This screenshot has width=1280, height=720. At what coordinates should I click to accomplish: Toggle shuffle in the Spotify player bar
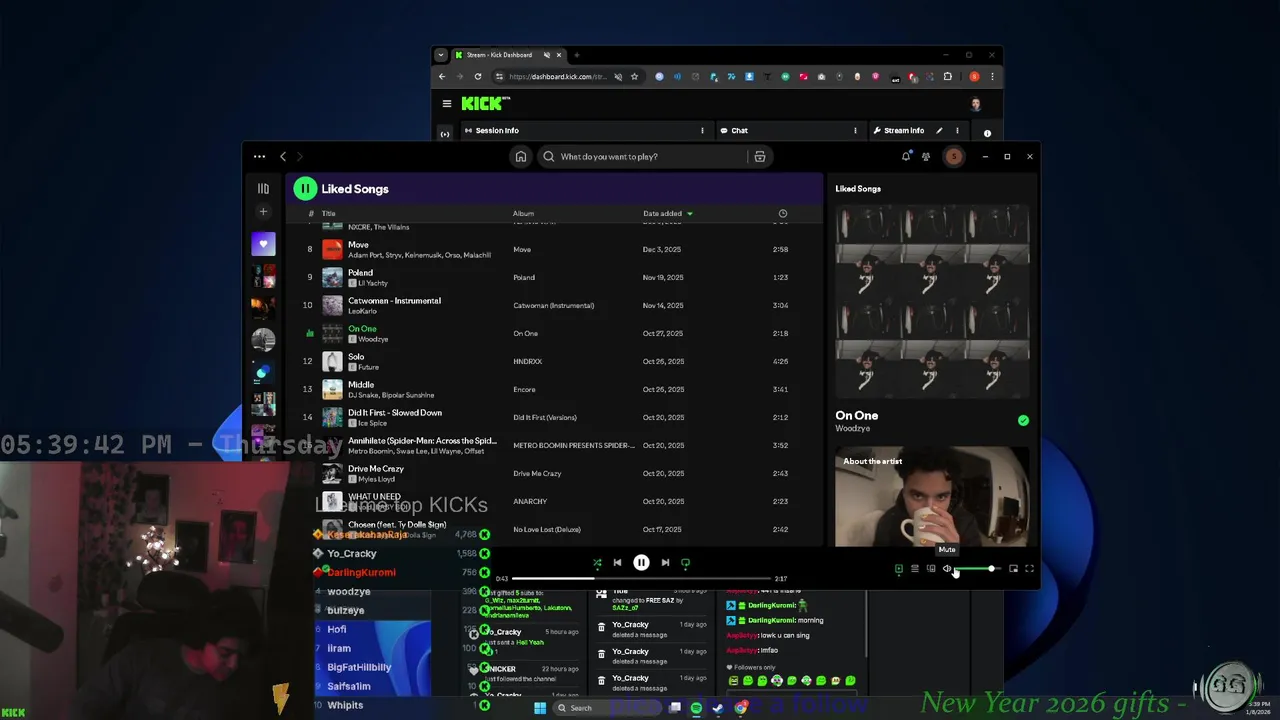coord(597,563)
